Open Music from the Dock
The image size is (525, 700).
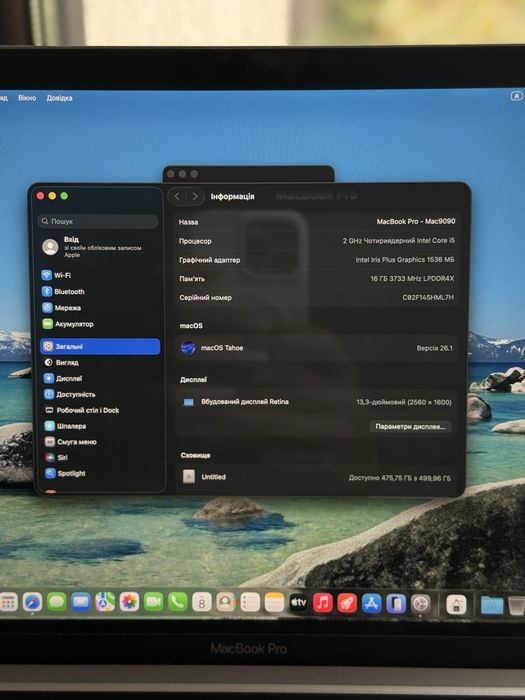pos(323,603)
